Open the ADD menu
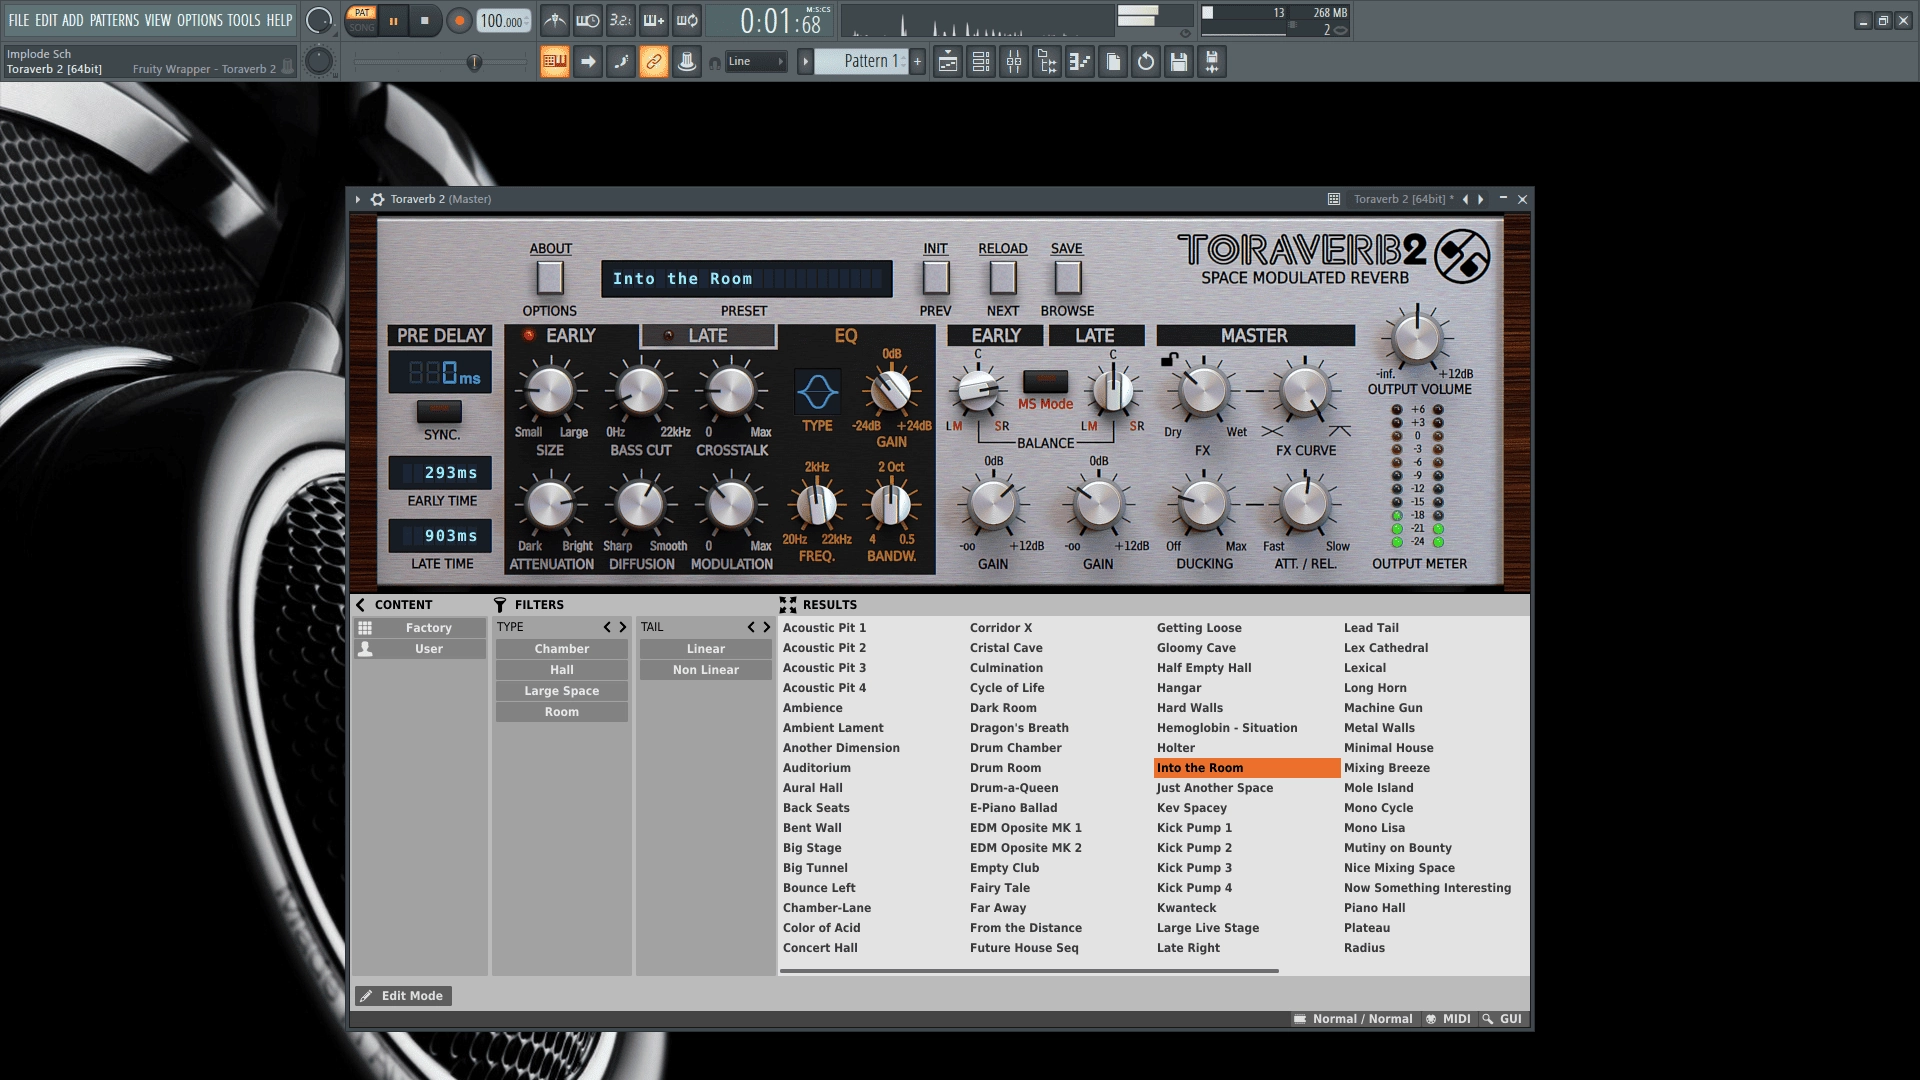Screen dimensions: 1920x1080 point(73,20)
